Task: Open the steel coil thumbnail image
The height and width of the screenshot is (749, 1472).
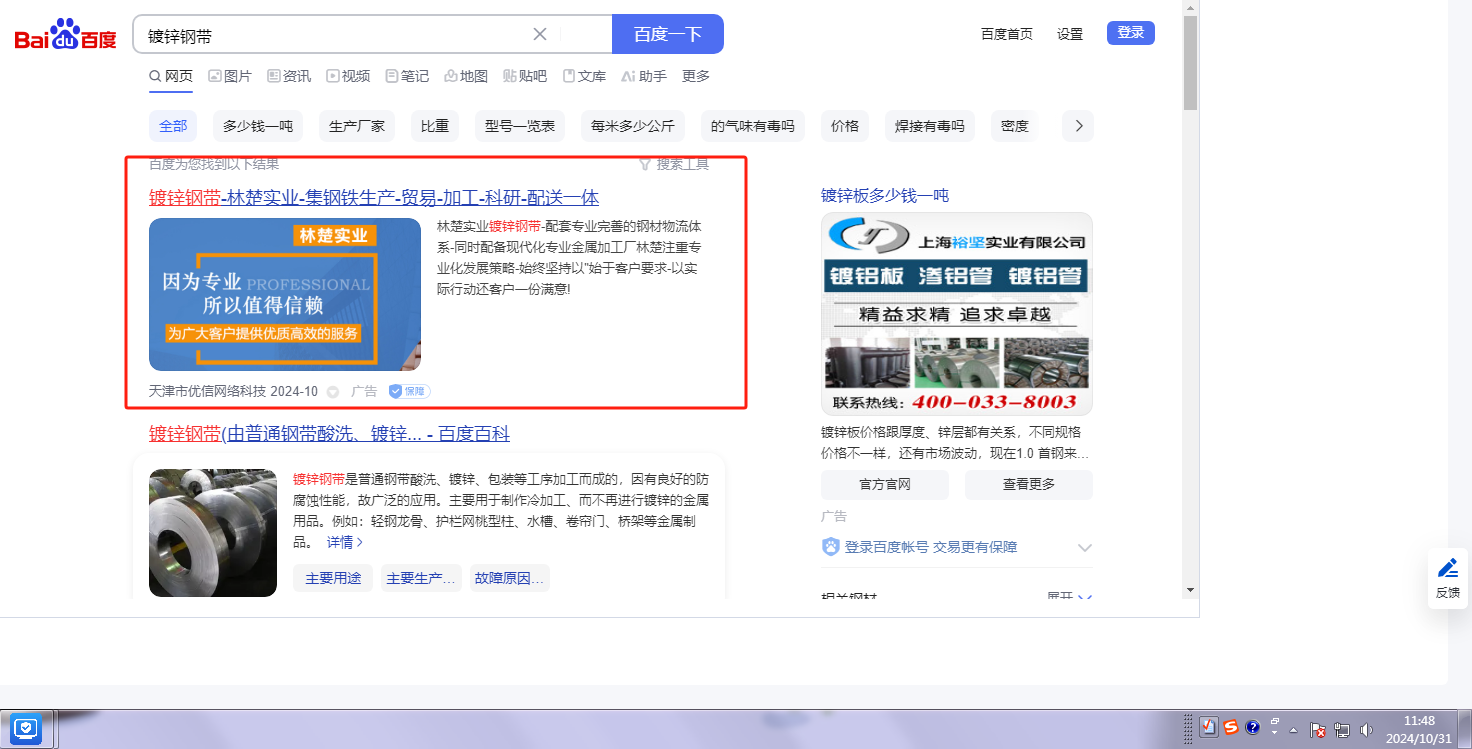Action: point(213,533)
